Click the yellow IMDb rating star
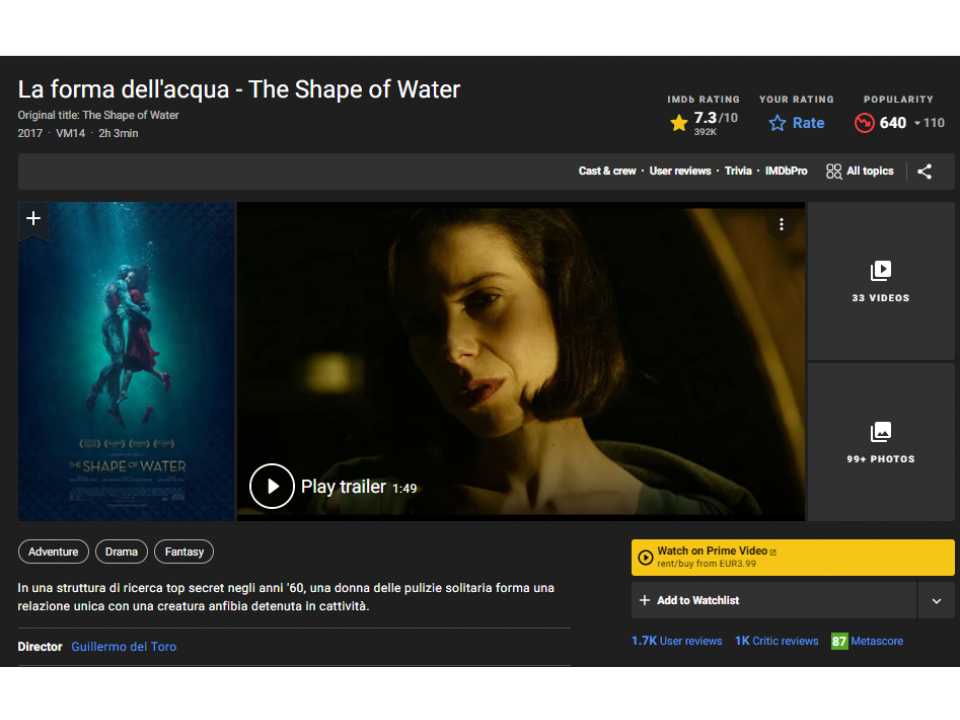 (678, 123)
